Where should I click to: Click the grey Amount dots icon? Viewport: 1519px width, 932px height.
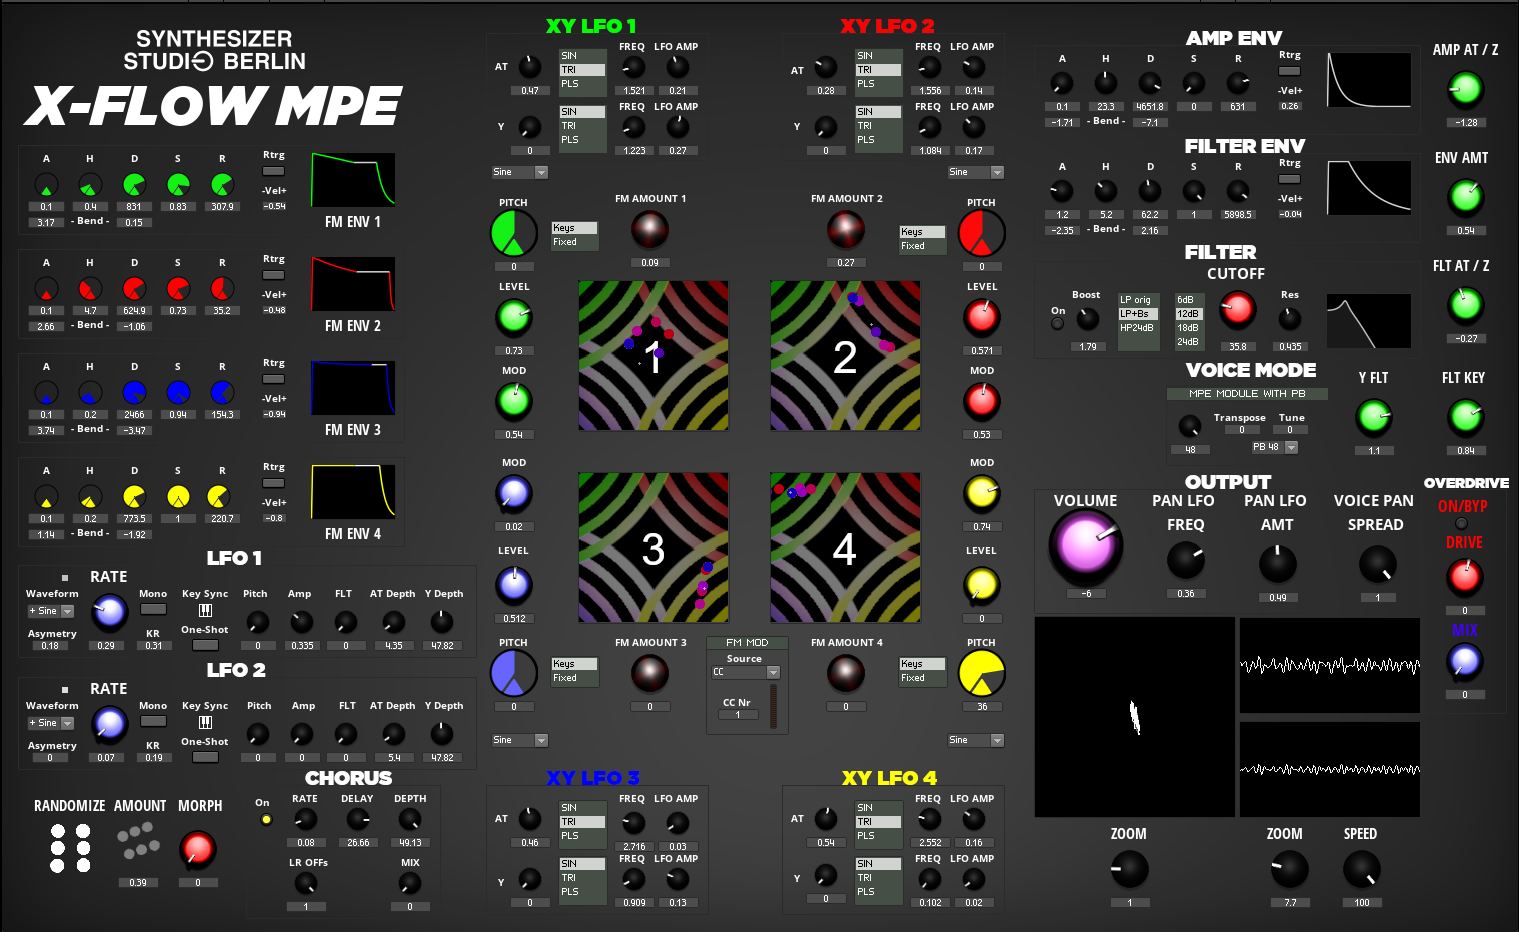coord(138,841)
